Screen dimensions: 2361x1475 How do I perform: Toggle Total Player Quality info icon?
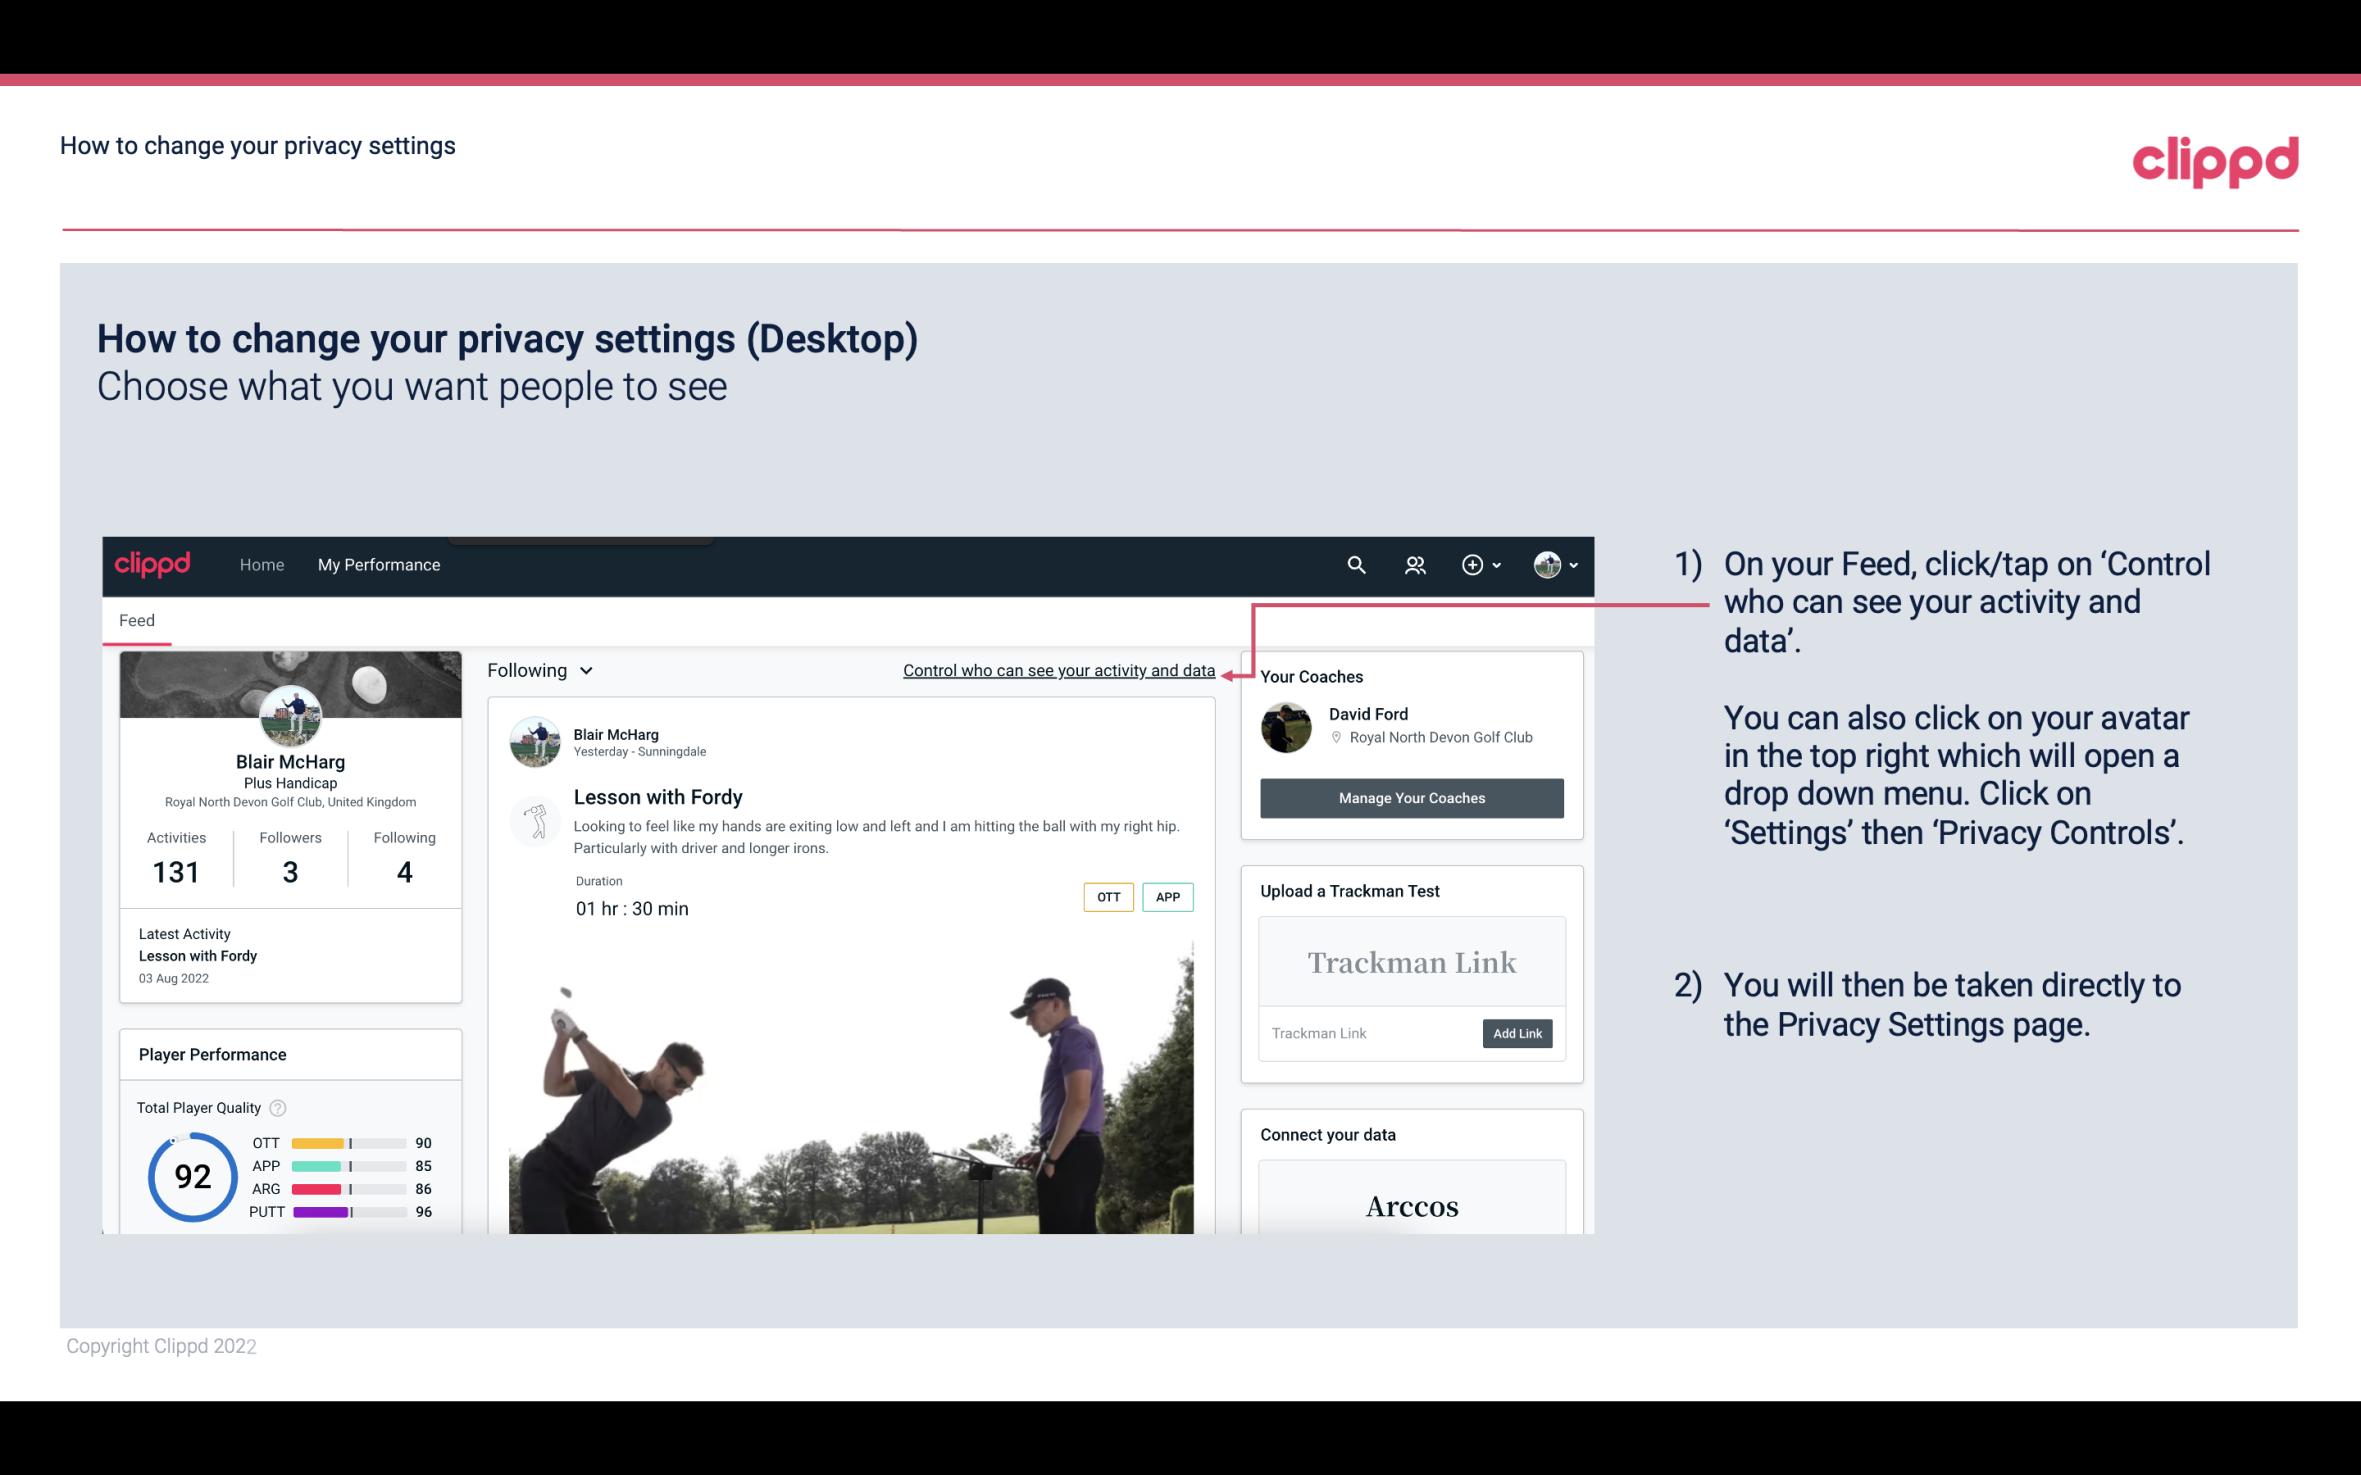tap(277, 1106)
